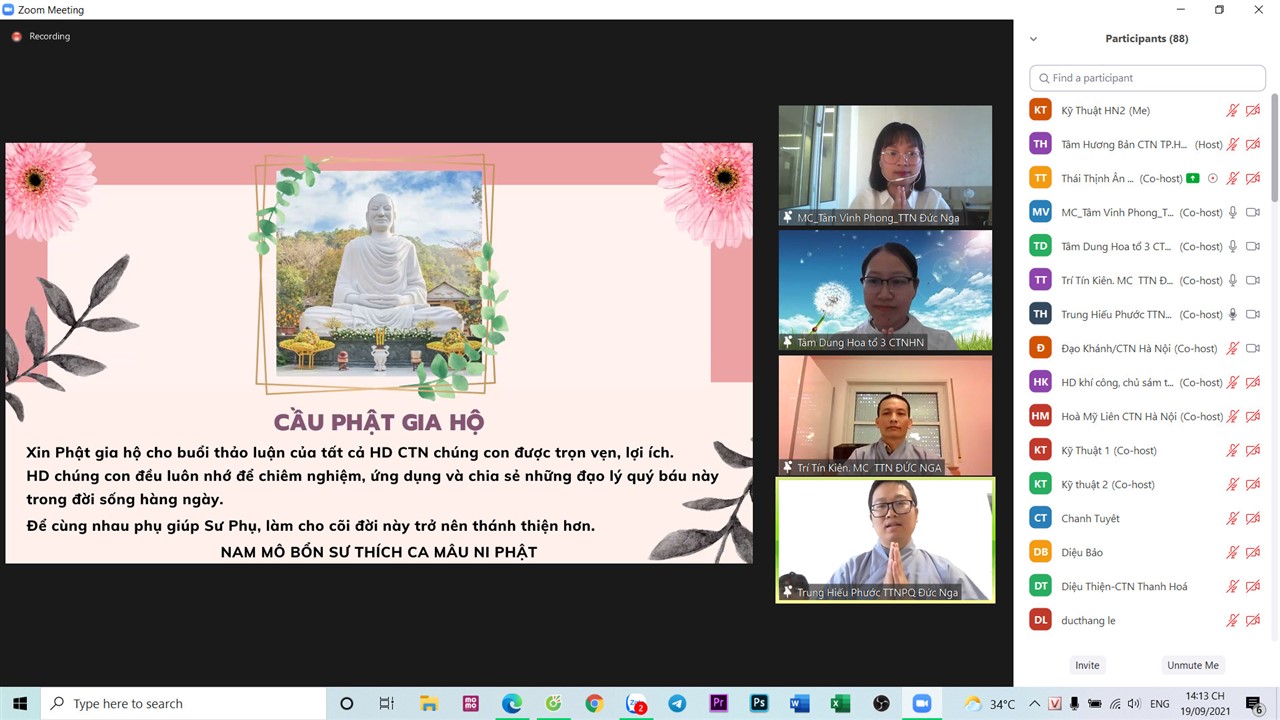Click muted mic icon for Tâm Hương Bản host
The height and width of the screenshot is (720, 1280).
tap(1233, 145)
